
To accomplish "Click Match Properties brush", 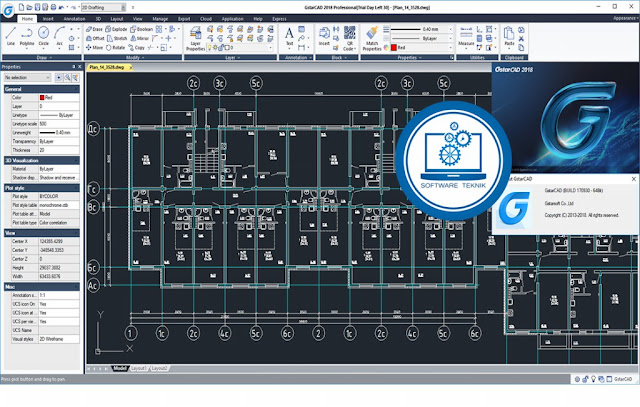I will tap(372, 38).
